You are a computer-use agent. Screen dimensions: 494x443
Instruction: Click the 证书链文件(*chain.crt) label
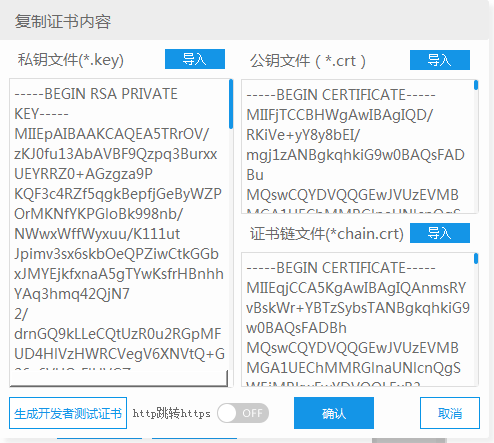click(327, 234)
